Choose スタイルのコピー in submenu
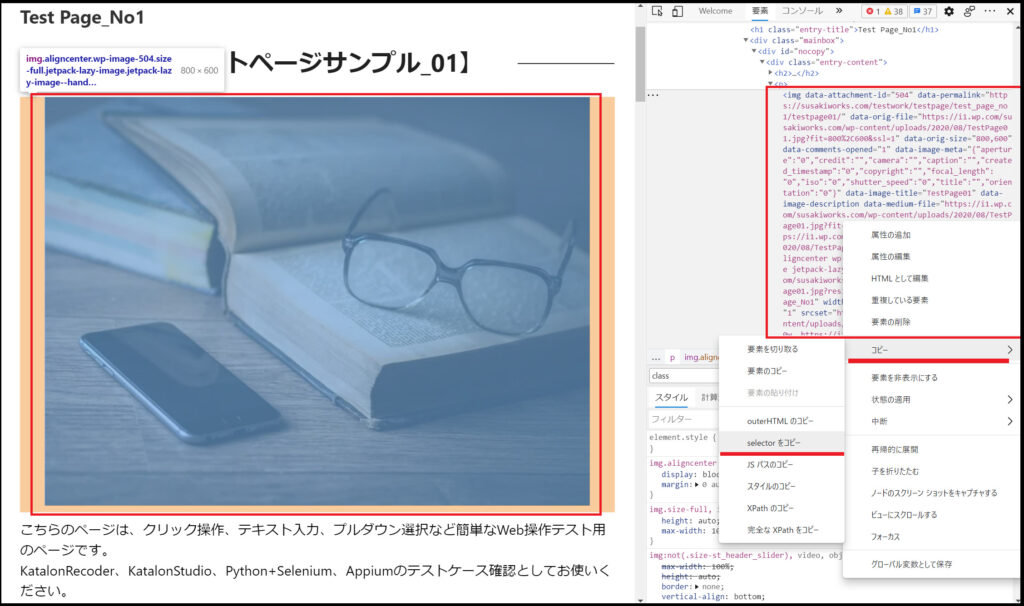 [771, 486]
